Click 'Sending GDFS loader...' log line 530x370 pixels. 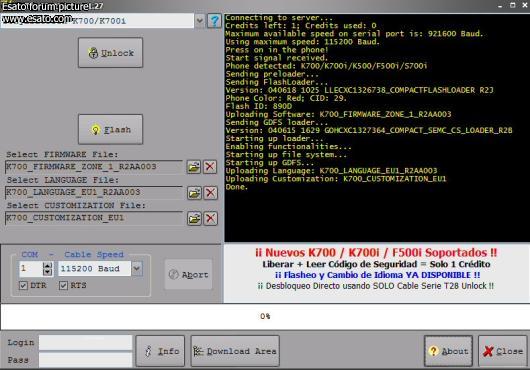tap(277, 122)
